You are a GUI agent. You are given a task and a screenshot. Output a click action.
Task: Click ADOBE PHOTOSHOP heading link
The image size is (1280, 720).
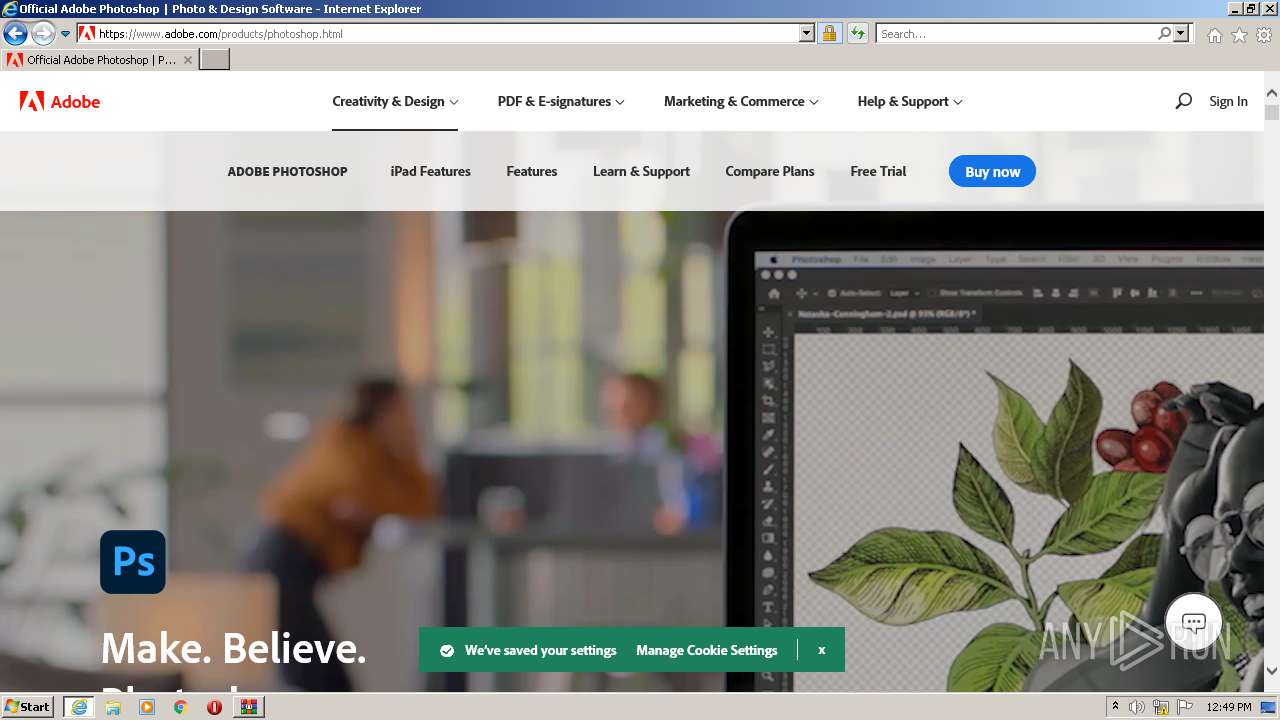tap(287, 171)
